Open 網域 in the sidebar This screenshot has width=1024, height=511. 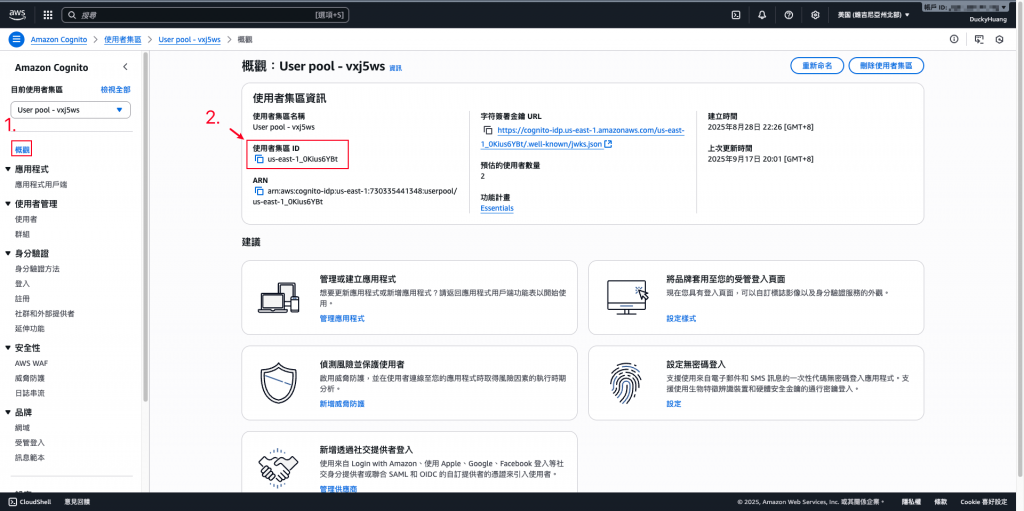[22, 427]
